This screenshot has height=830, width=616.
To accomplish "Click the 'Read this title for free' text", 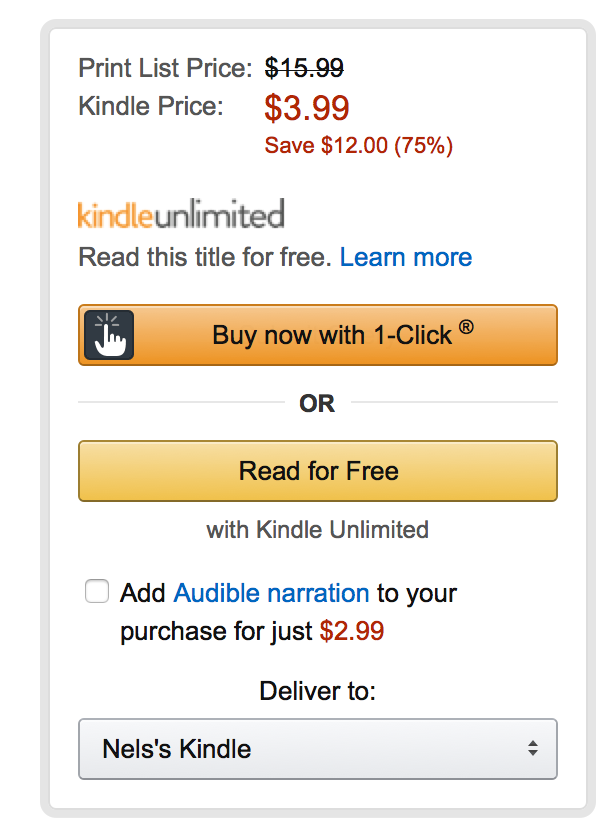I will click(x=205, y=258).
